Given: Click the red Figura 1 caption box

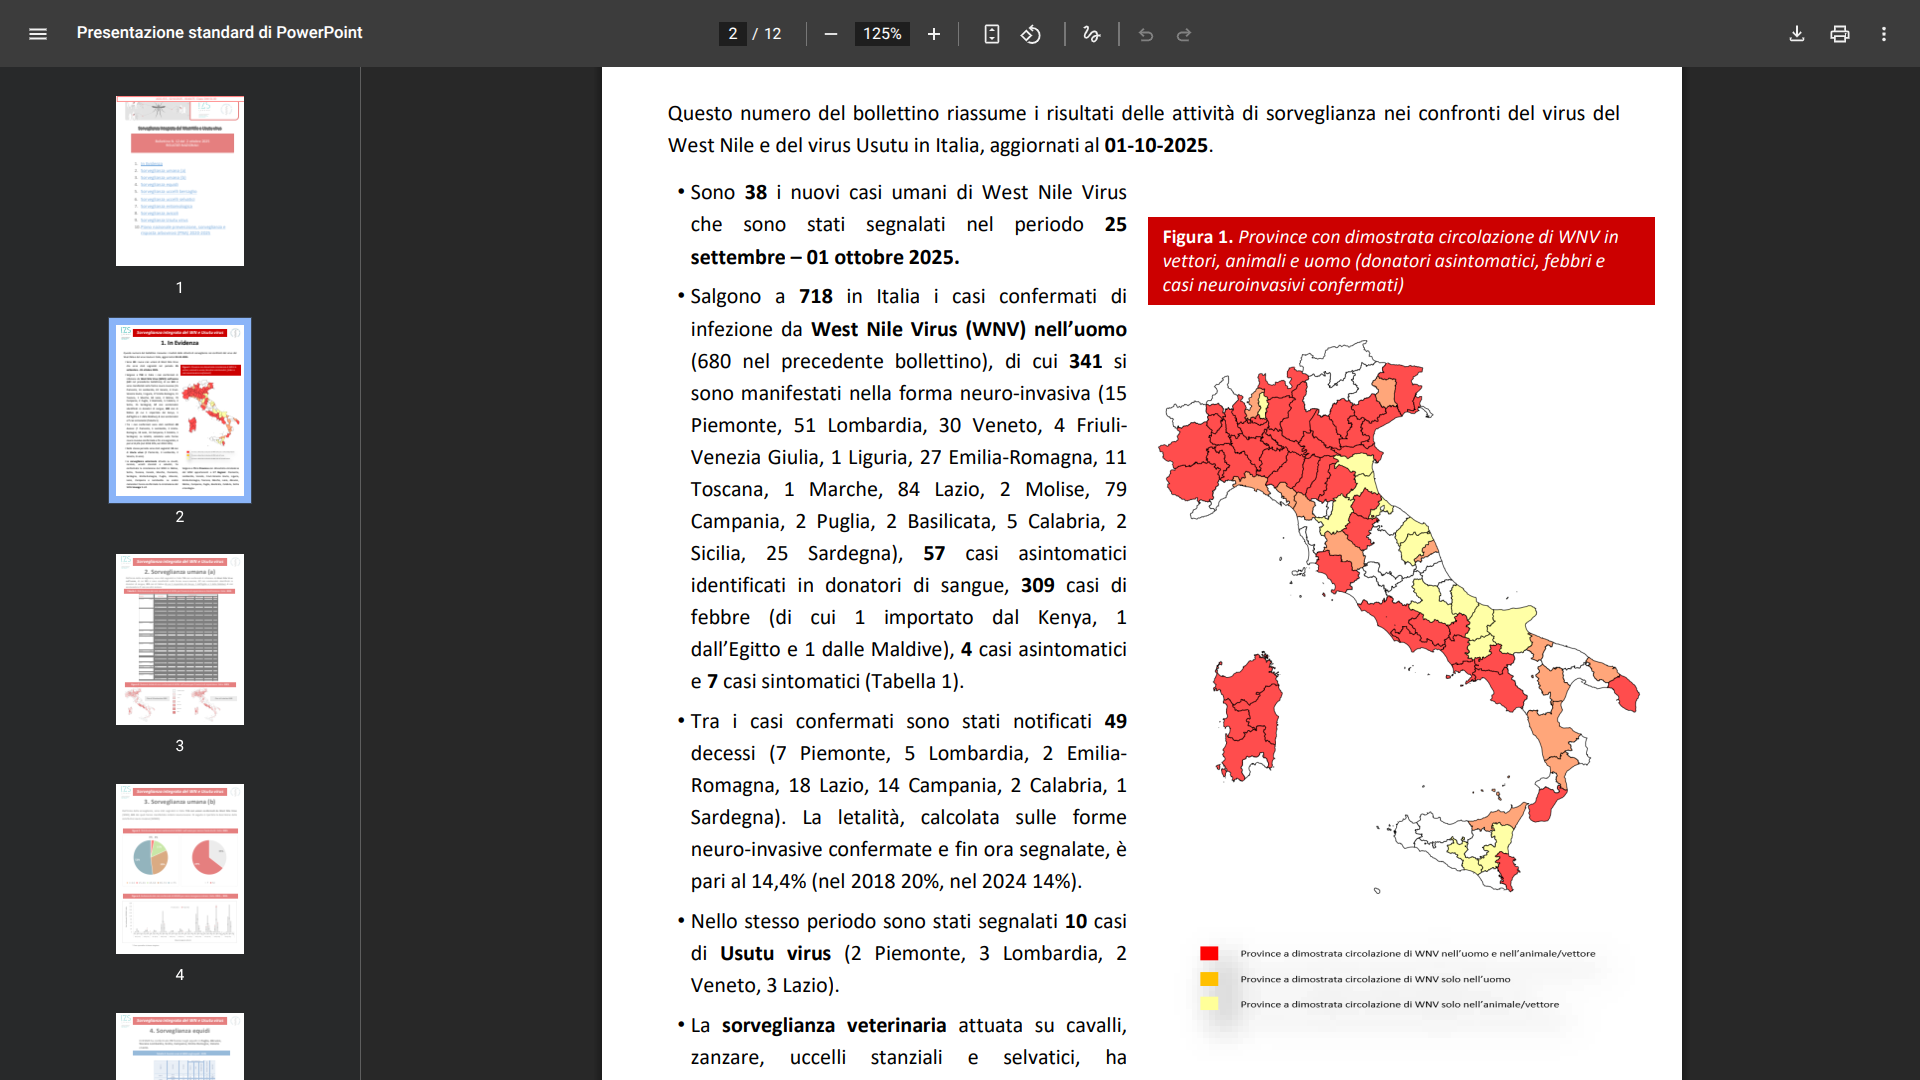Looking at the screenshot, I should 1400,261.
